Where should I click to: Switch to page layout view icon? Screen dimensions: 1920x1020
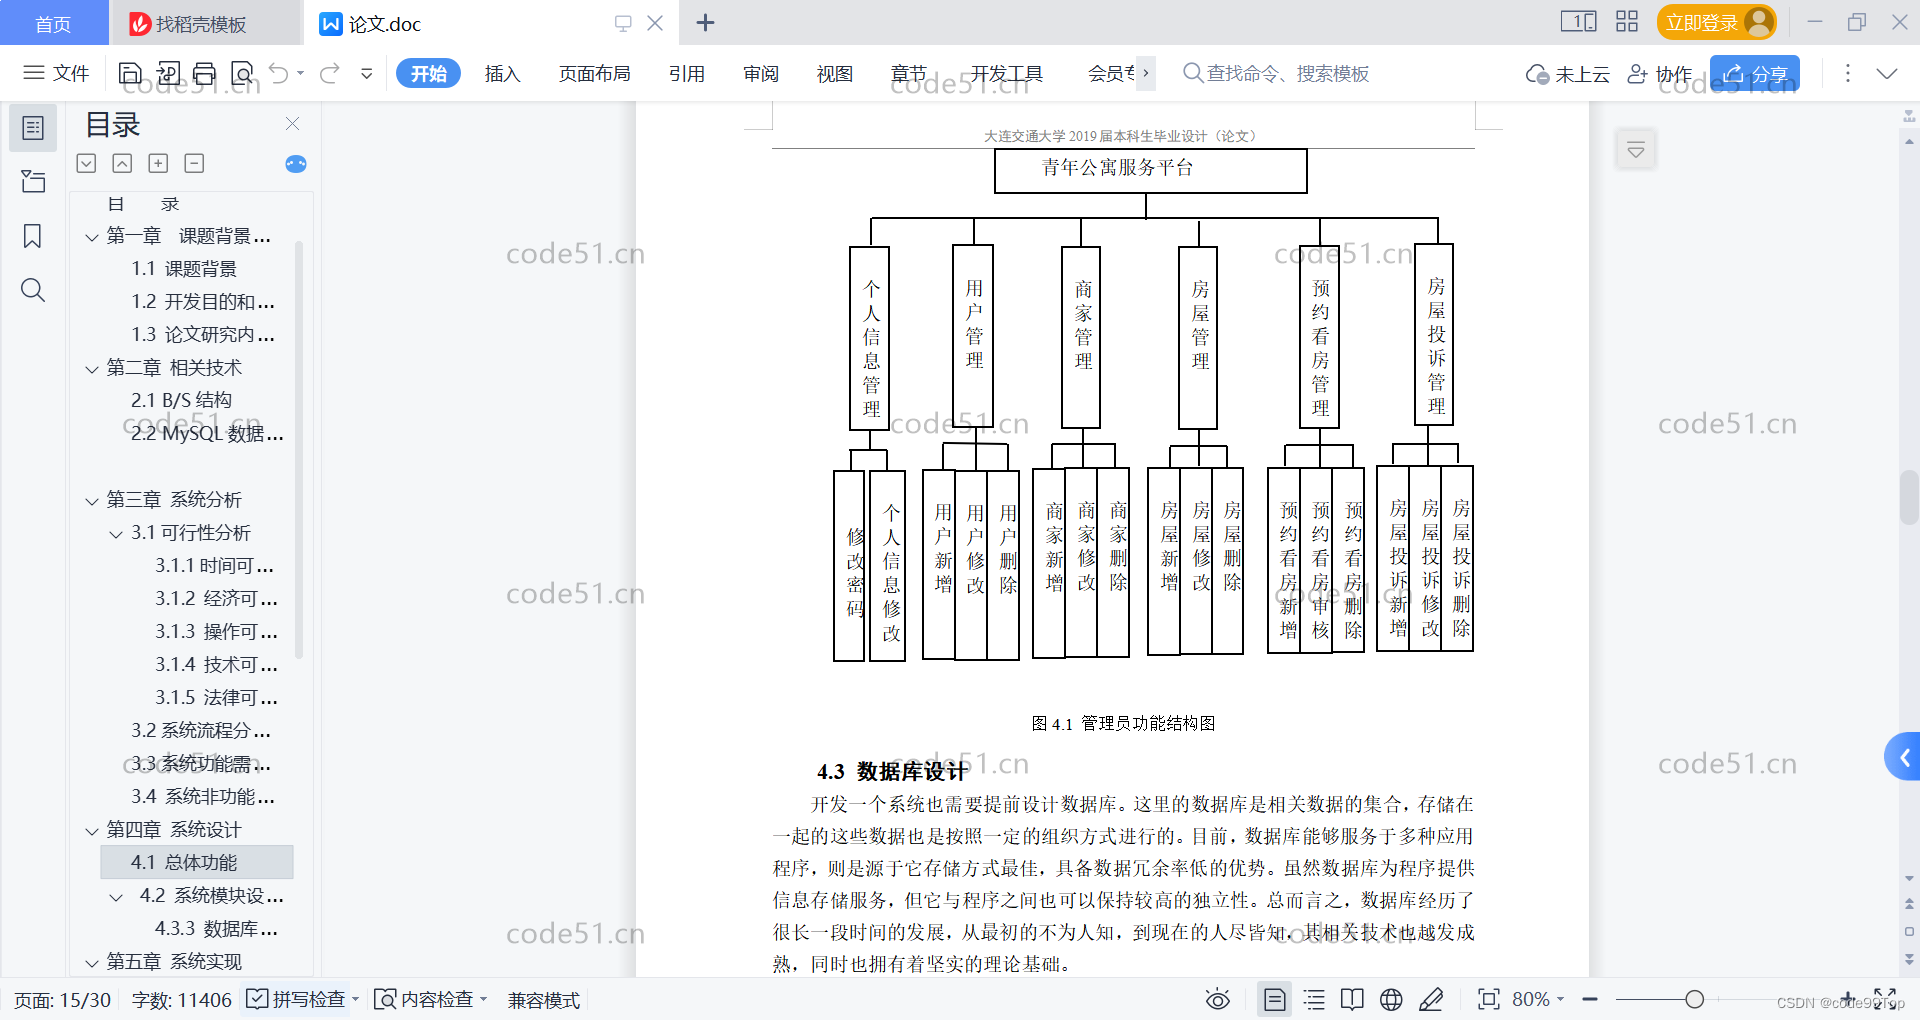tap(1274, 999)
